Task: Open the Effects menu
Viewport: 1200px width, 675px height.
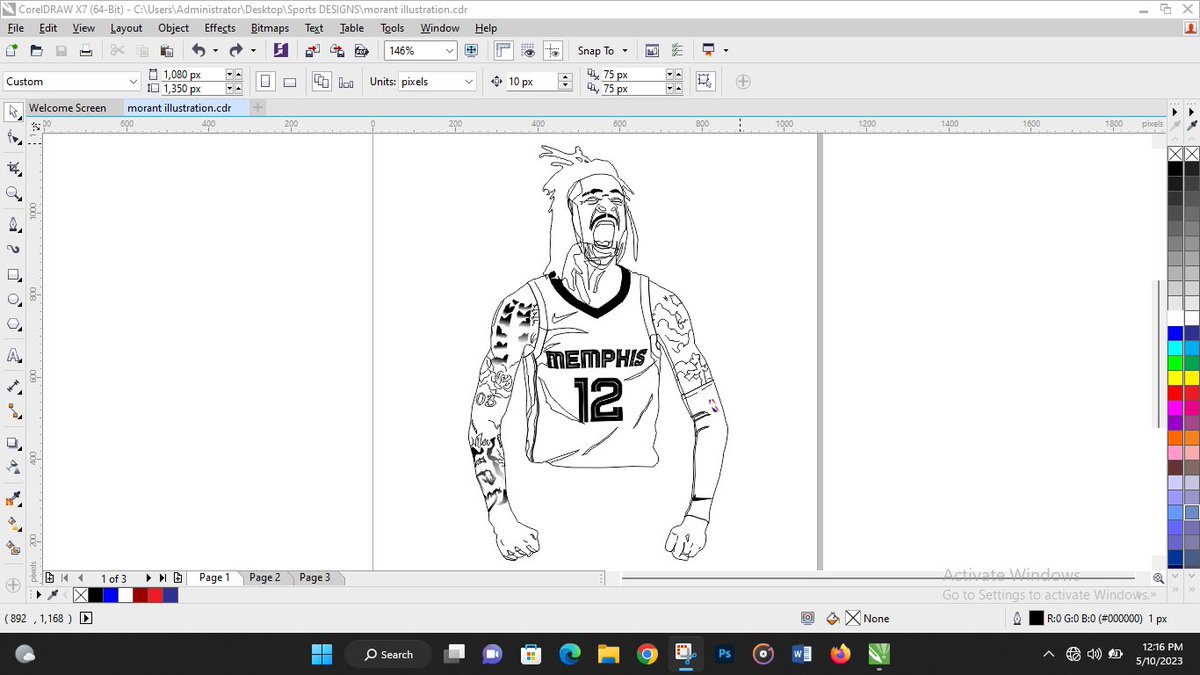Action: coord(220,28)
